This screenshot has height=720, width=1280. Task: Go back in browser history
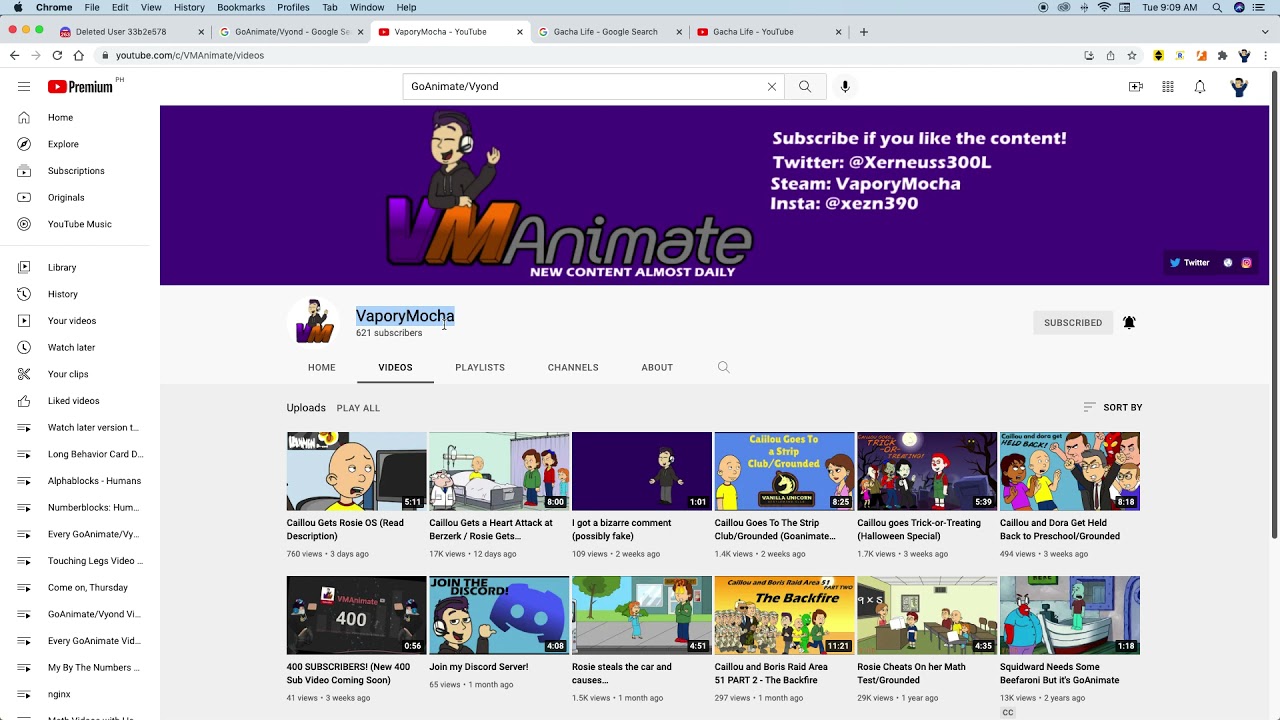(x=14, y=56)
